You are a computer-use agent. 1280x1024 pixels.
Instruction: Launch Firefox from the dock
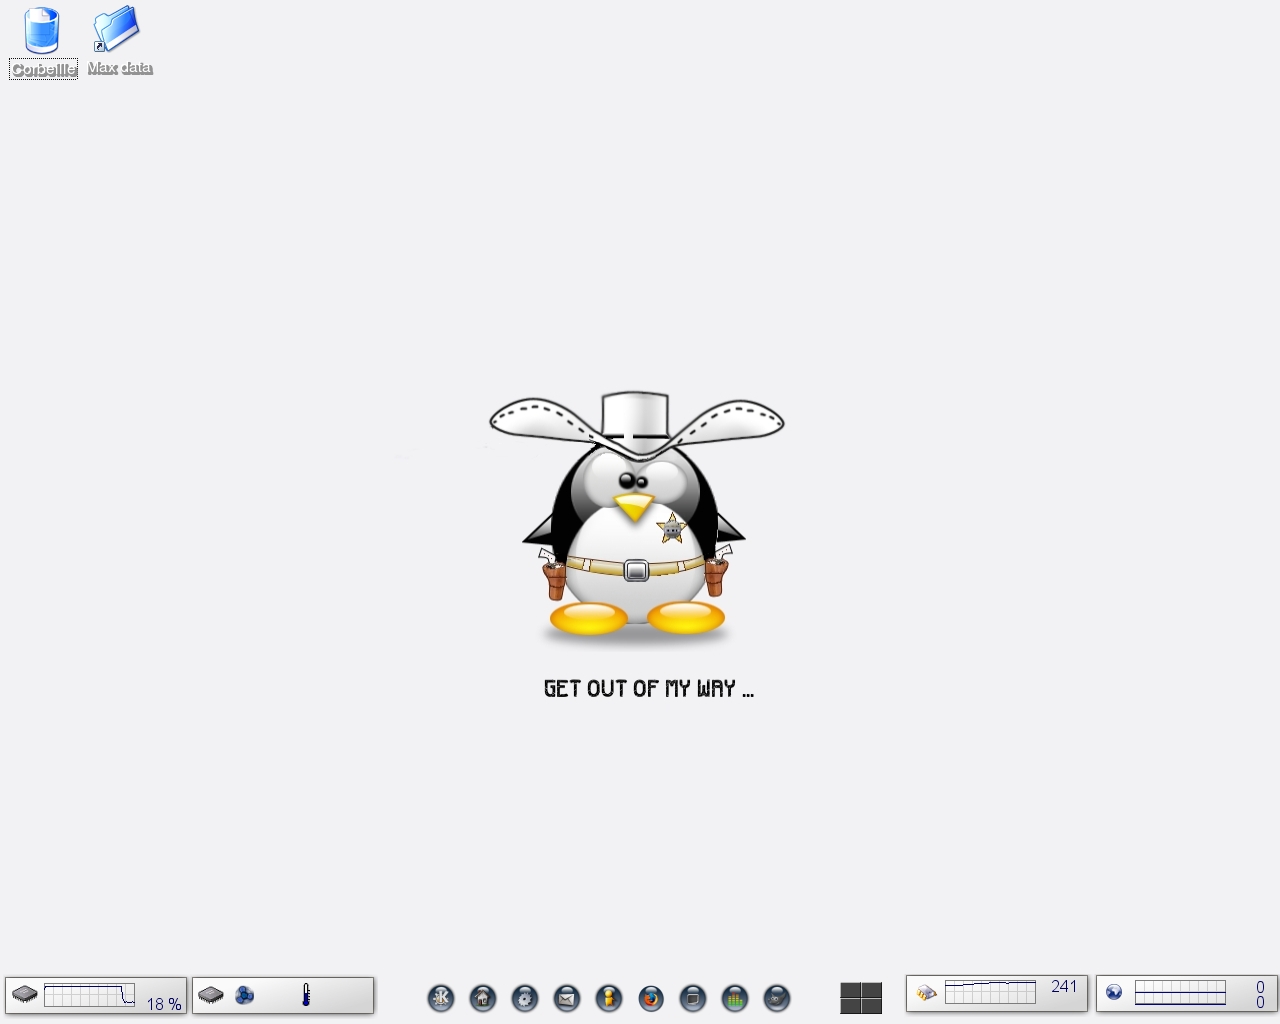point(651,998)
